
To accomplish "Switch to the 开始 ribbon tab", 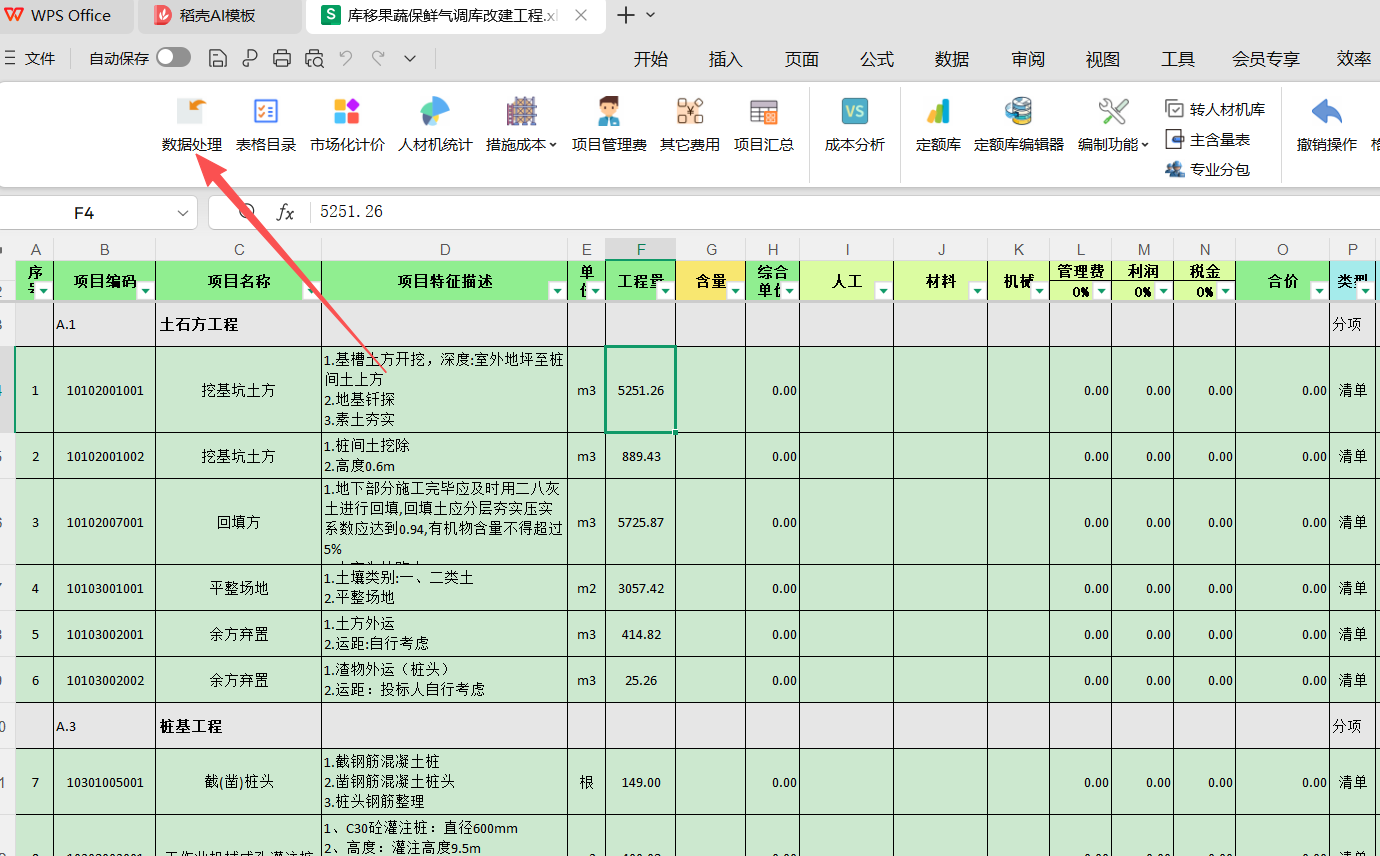I will click(x=651, y=59).
